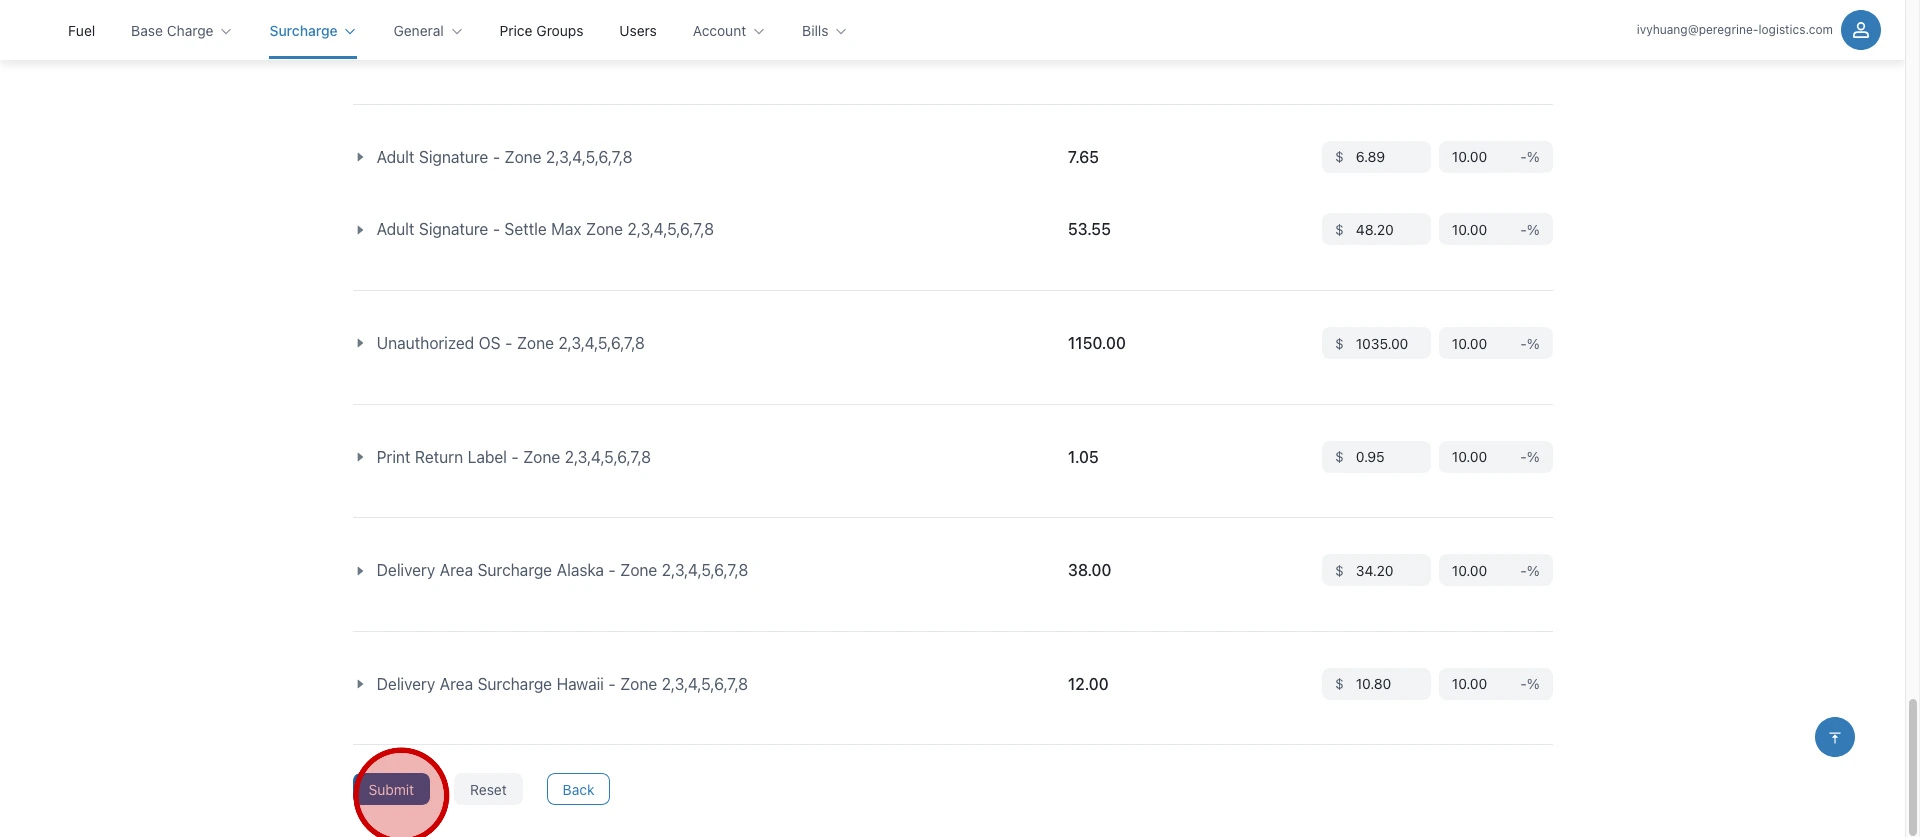1920x837 pixels.
Task: Expand Delivery Area Surcharge Alaska row
Action: (360, 571)
